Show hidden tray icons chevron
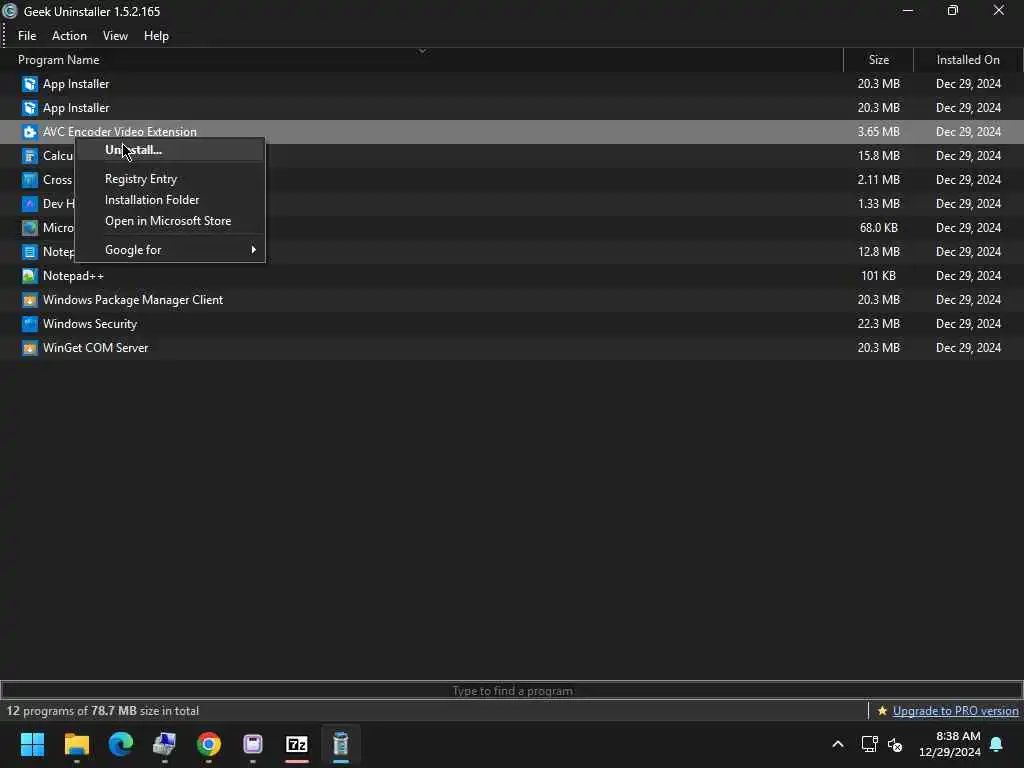 coord(838,744)
